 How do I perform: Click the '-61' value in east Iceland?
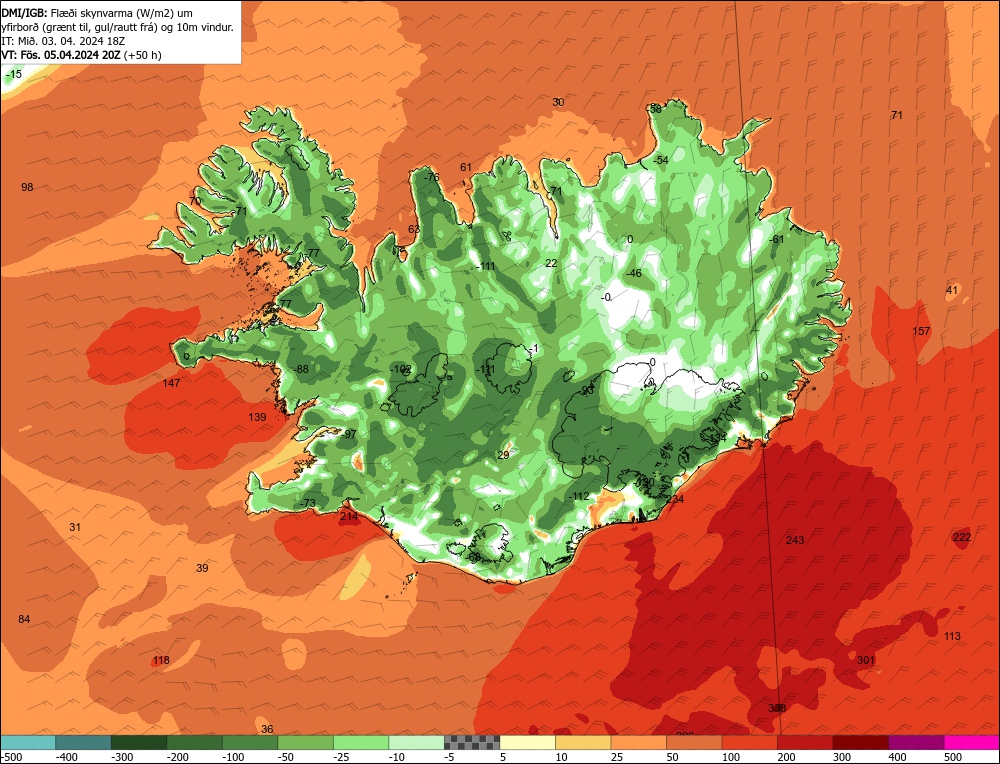click(776, 239)
